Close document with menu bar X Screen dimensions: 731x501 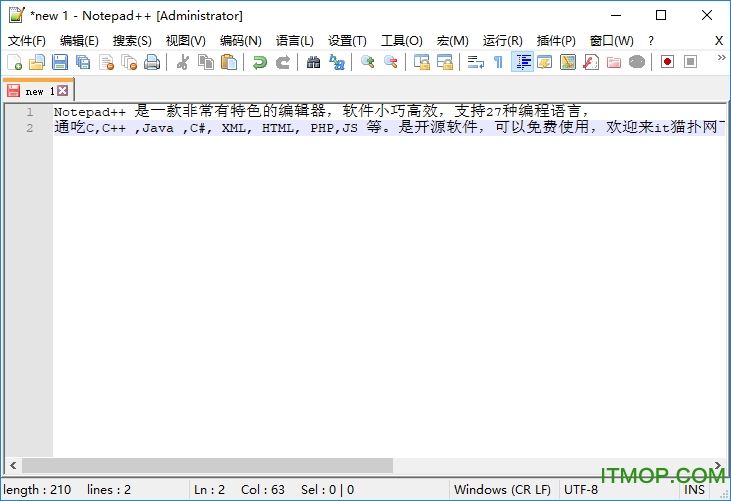coord(719,41)
